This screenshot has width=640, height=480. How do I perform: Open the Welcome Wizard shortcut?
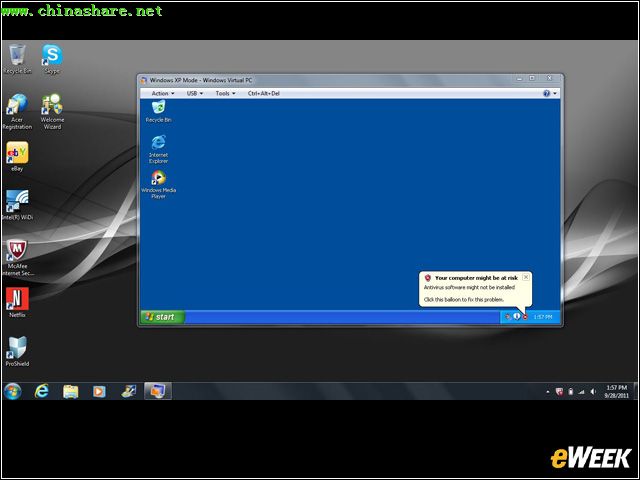coord(52,111)
